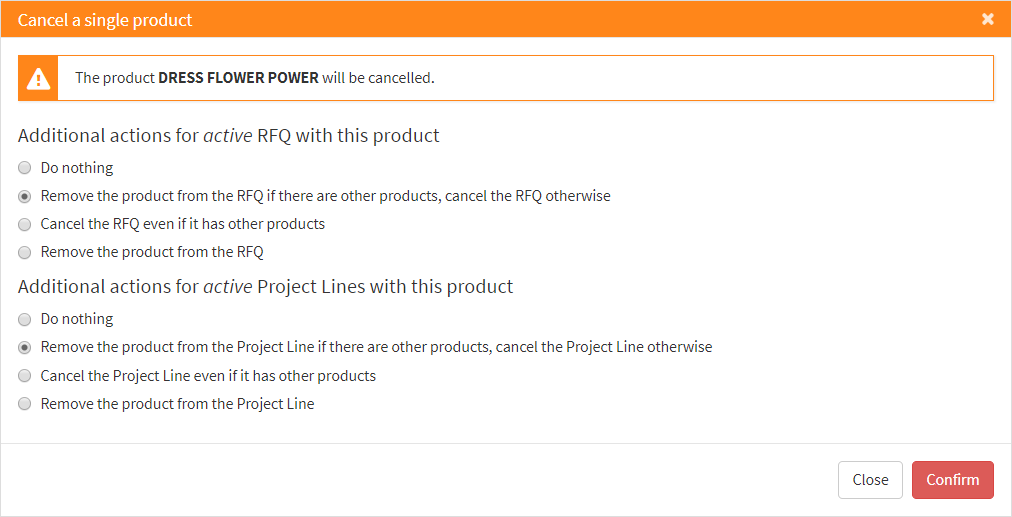Pick the last RFQ option 'Remove the product from the RFQ'
Image resolution: width=1012 pixels, height=517 pixels.
click(x=25, y=252)
